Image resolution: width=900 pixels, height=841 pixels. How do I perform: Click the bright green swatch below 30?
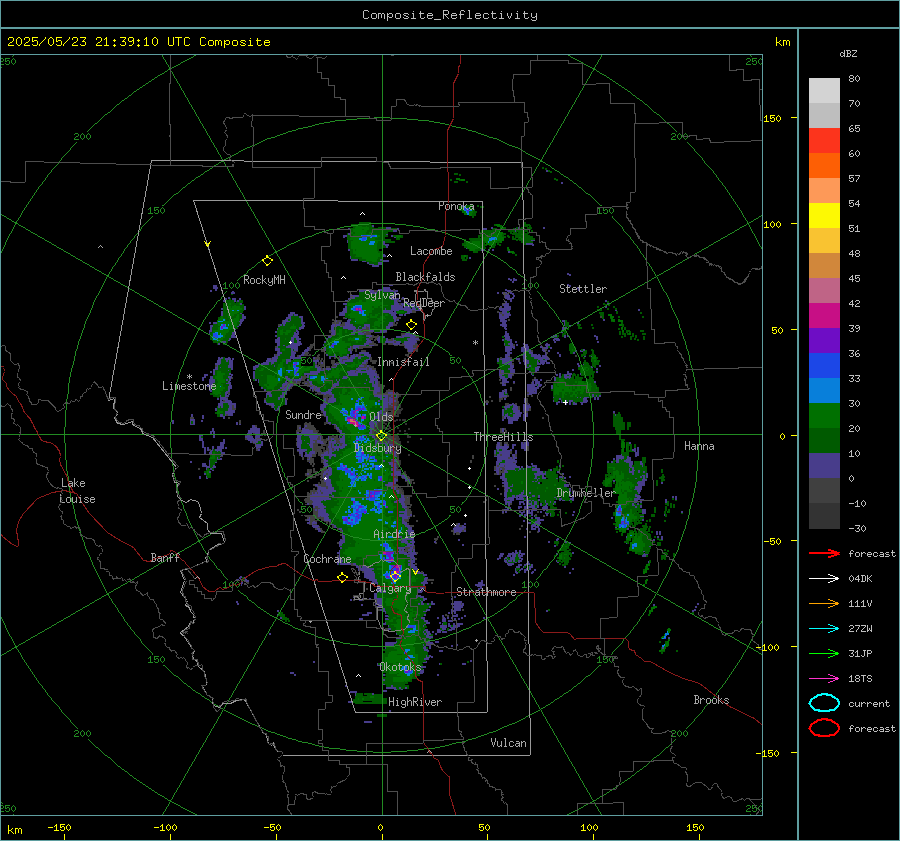[824, 416]
